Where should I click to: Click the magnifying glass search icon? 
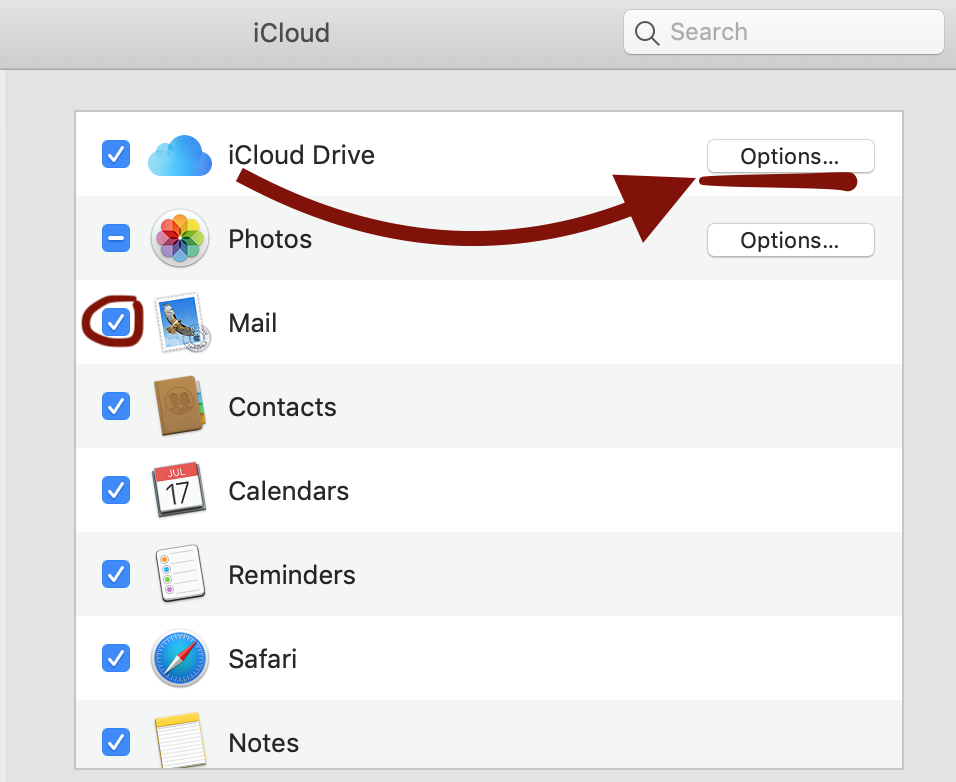tap(647, 33)
